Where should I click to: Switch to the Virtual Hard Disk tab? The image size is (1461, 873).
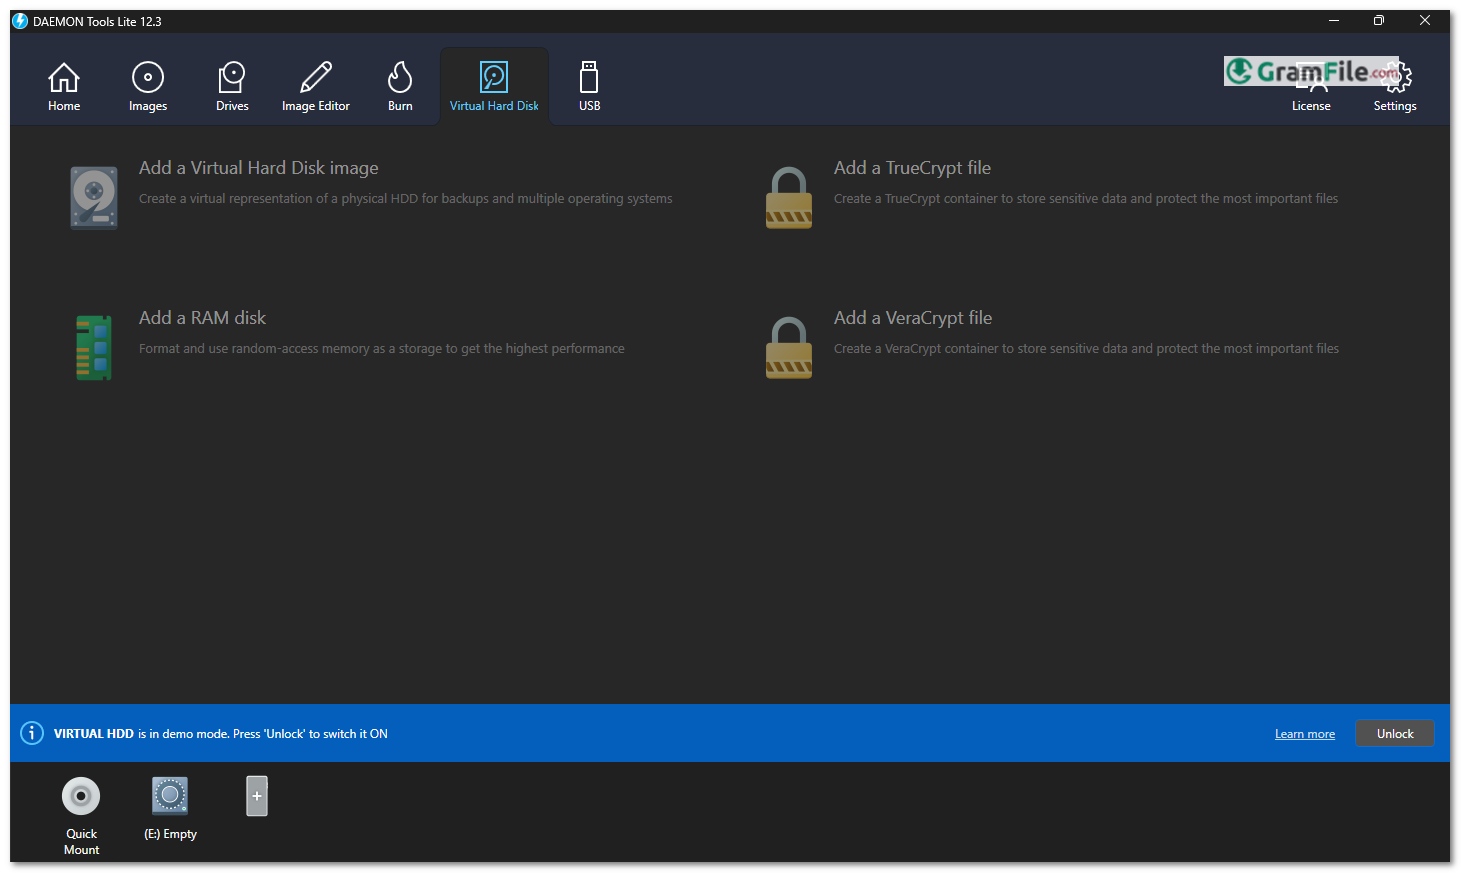coord(494,86)
